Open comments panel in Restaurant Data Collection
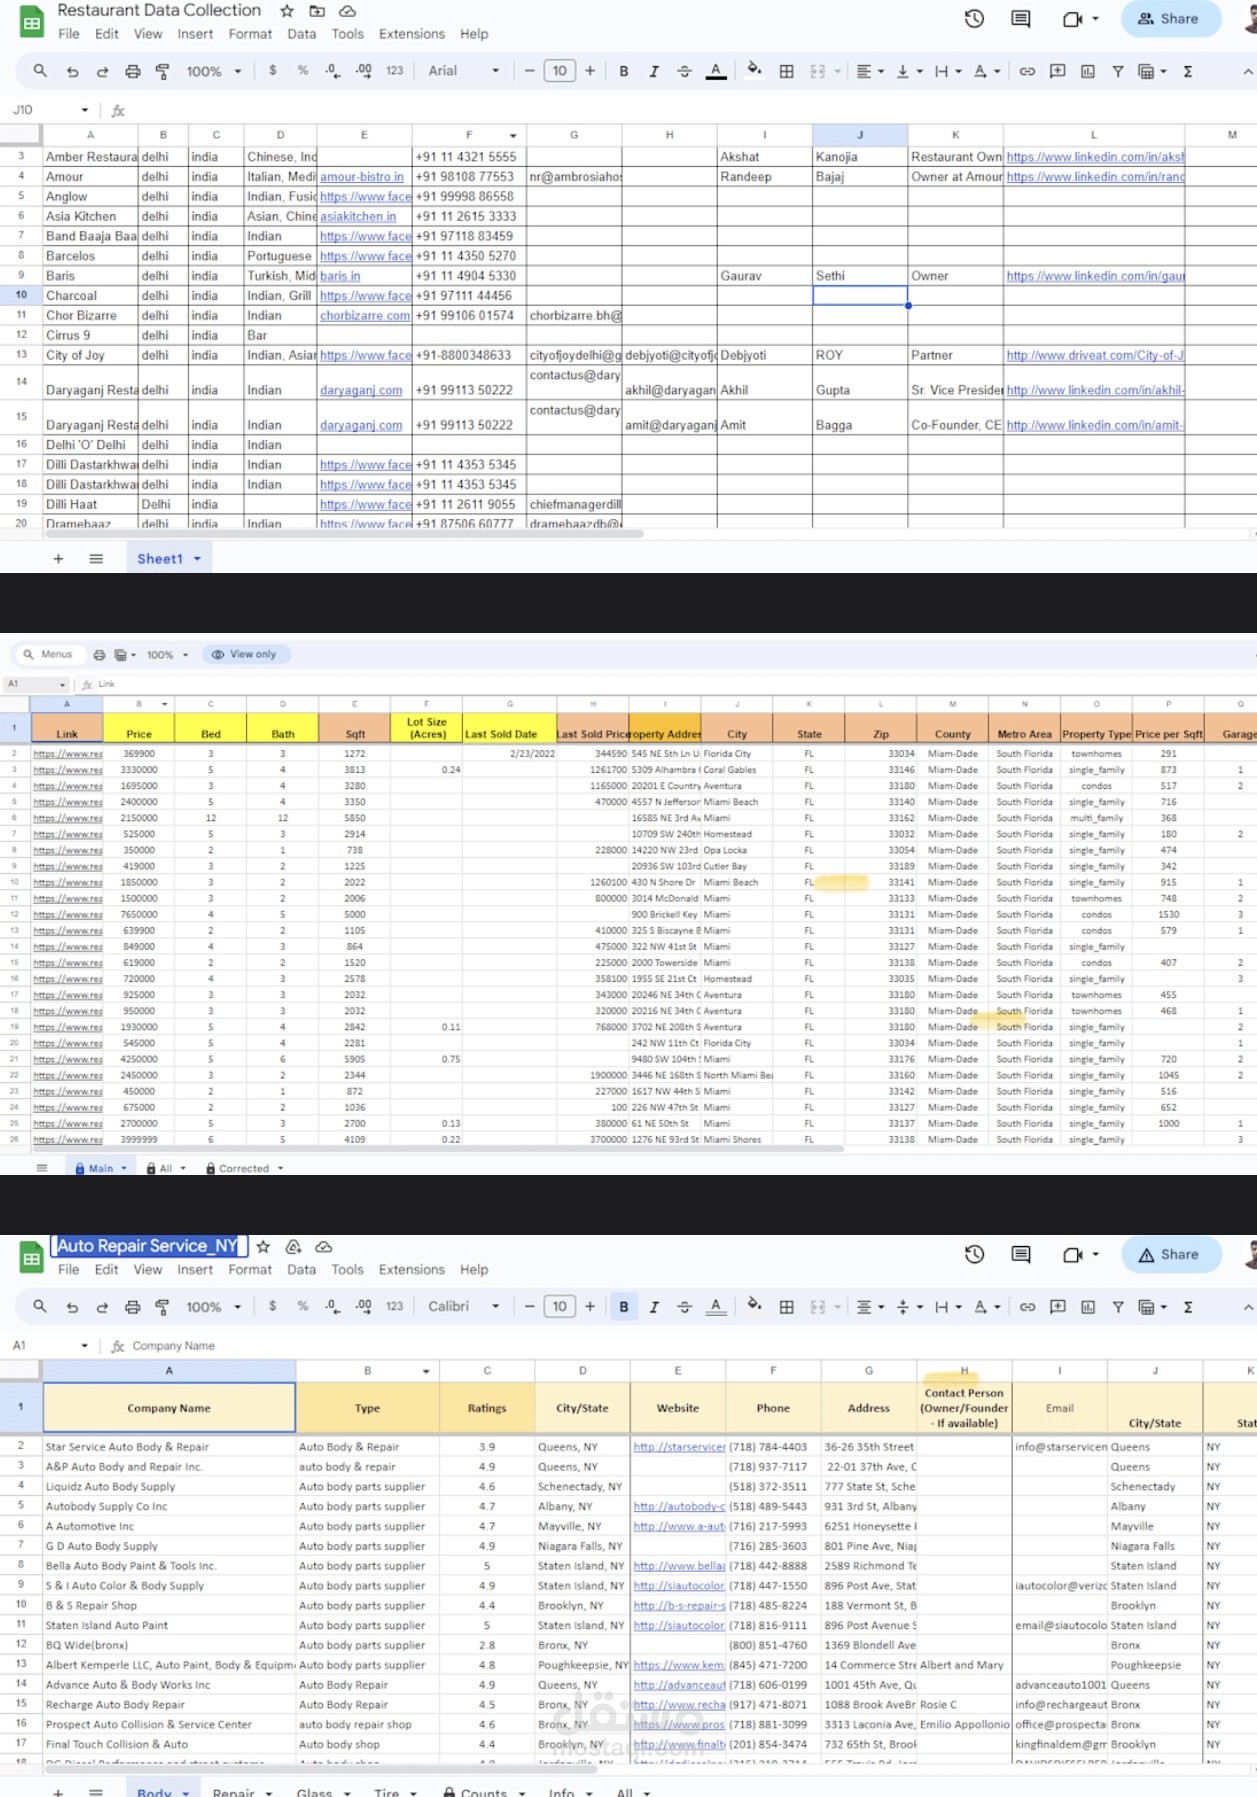This screenshot has height=1797, width=1257. pos(1020,19)
